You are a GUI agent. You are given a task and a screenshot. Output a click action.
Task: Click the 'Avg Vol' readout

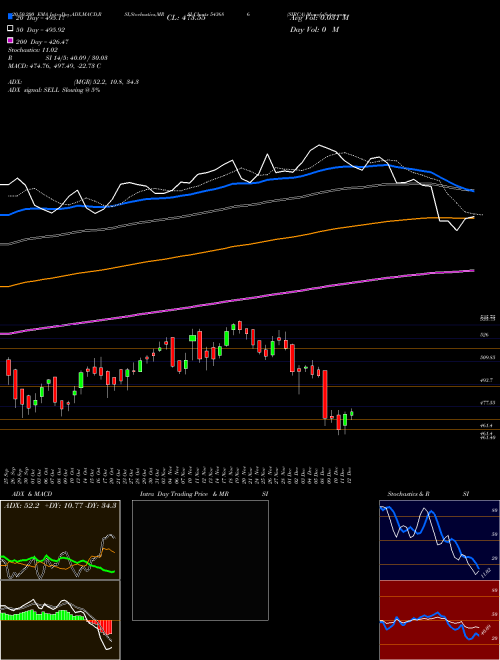(319, 18)
